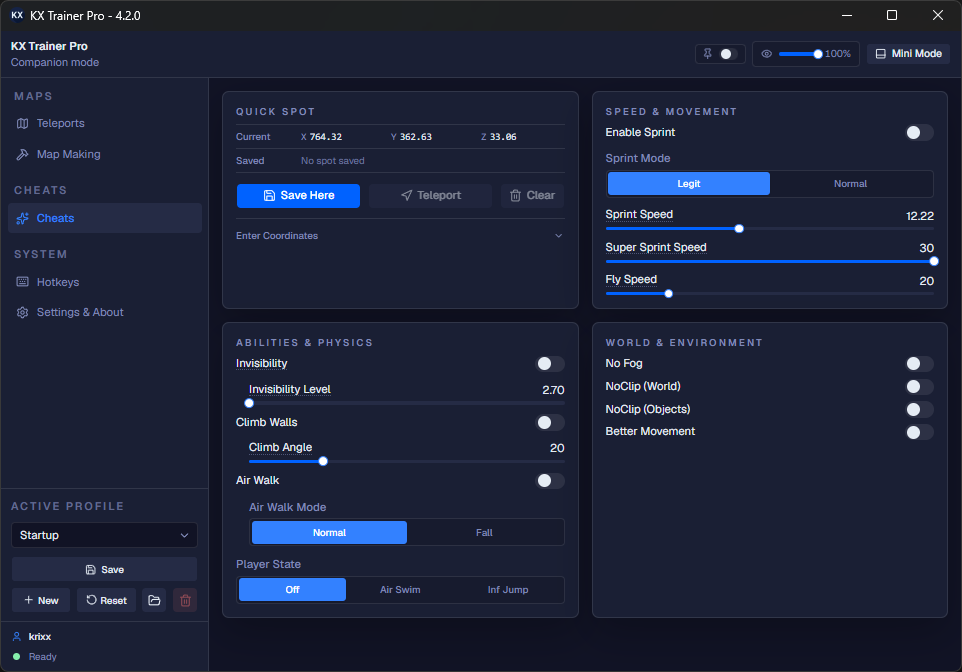Open the Map Making page
Image resolution: width=962 pixels, height=672 pixels.
[104, 155]
